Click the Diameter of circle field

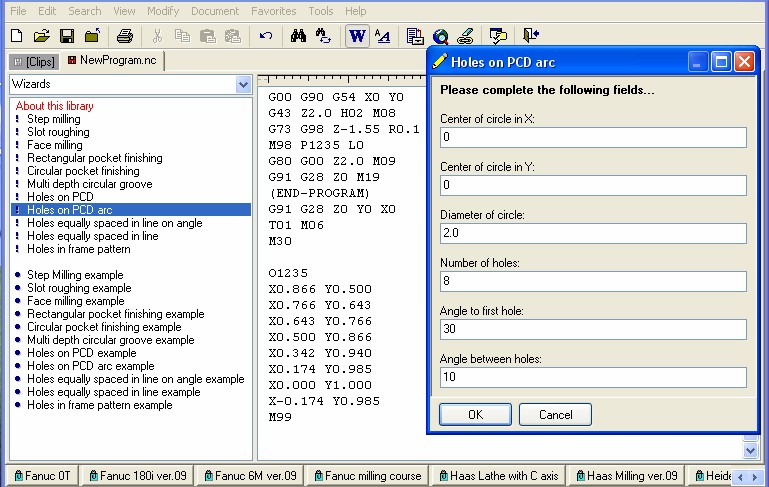[593, 233]
